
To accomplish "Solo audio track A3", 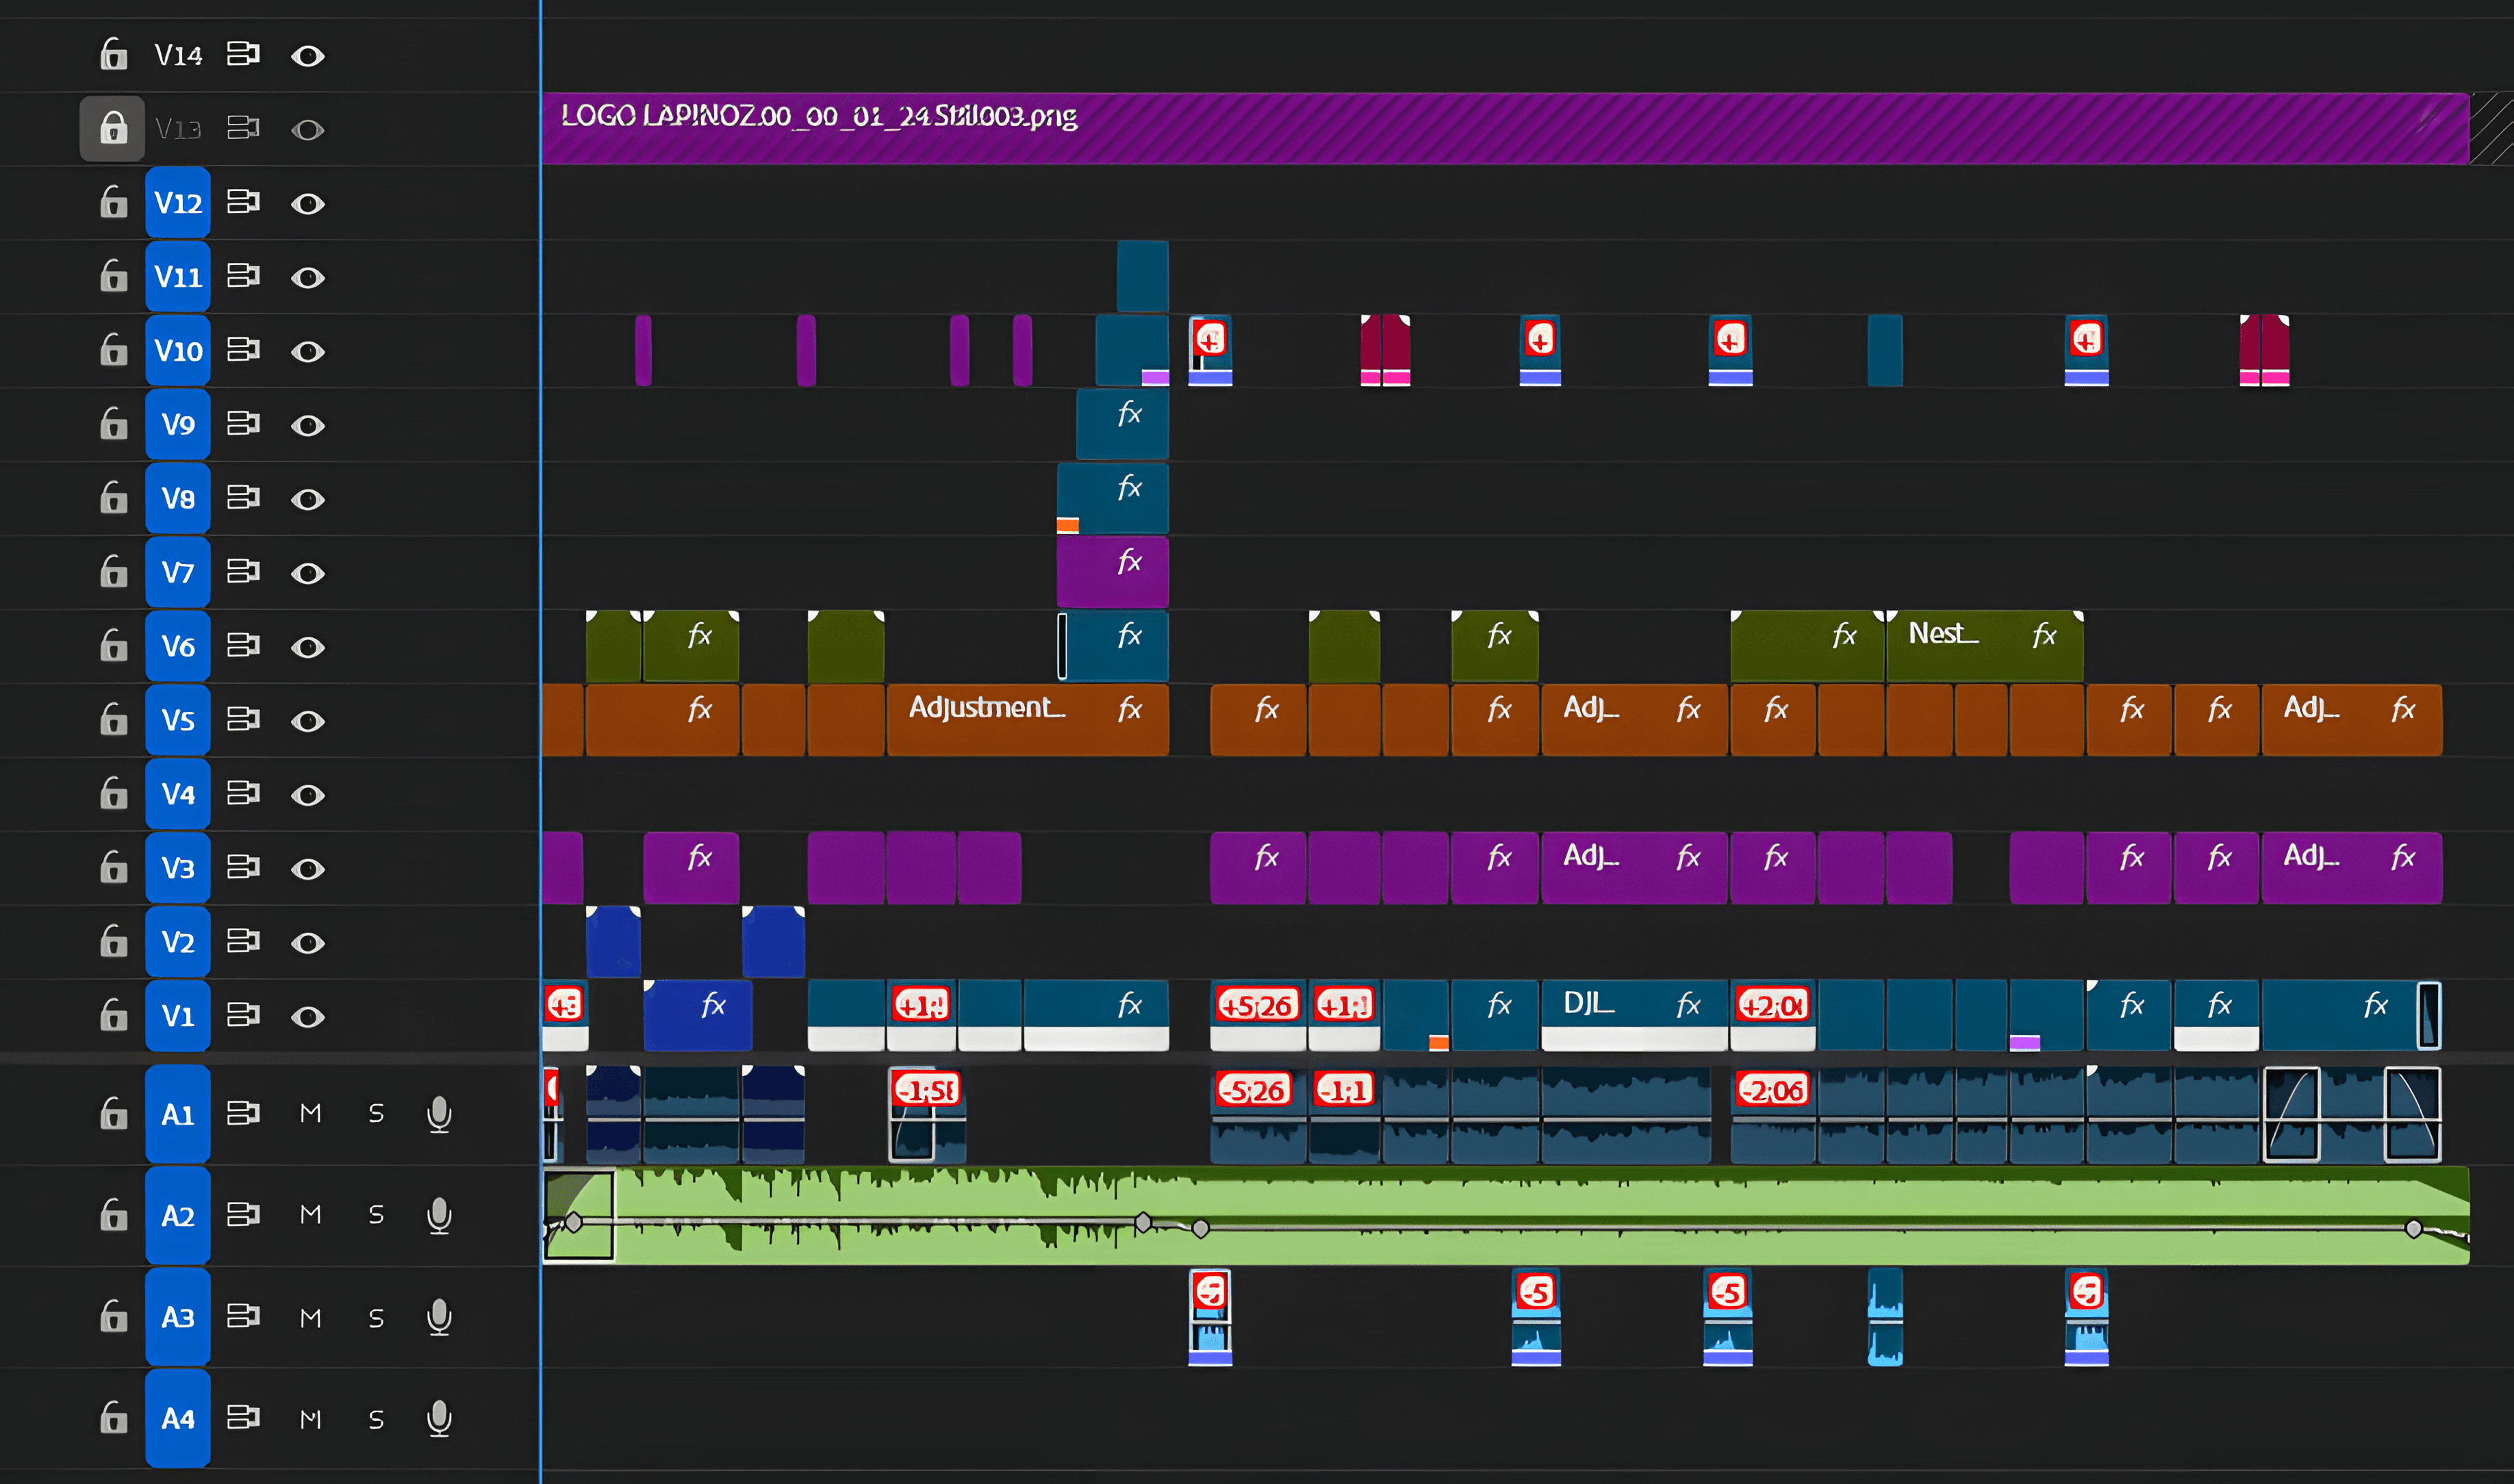I will coord(376,1318).
